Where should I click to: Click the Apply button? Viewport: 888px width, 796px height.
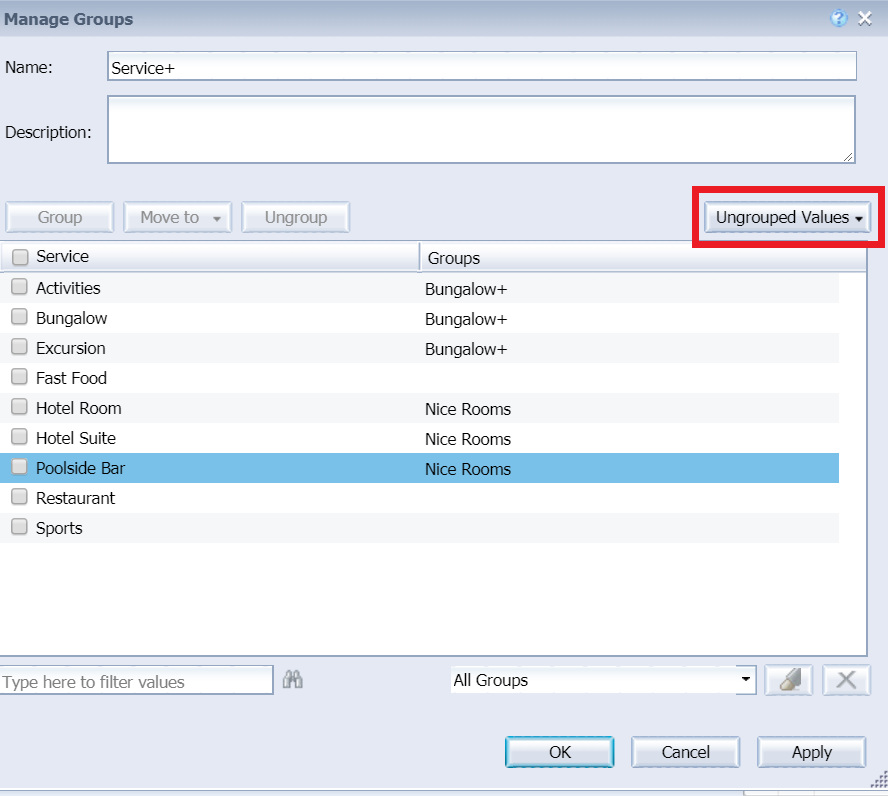pyautogui.click(x=811, y=752)
